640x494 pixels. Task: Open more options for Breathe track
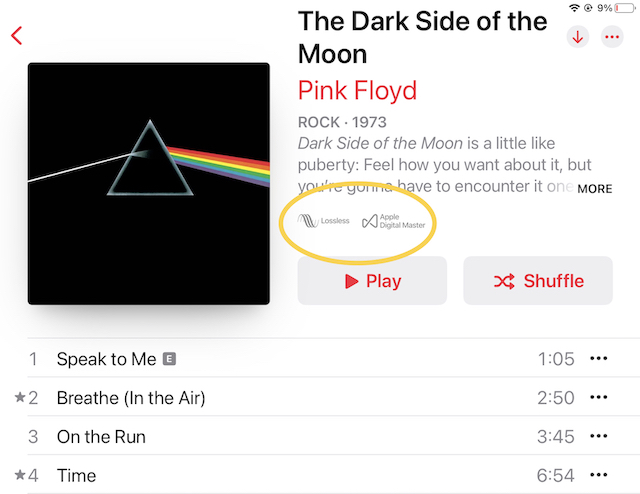599,398
